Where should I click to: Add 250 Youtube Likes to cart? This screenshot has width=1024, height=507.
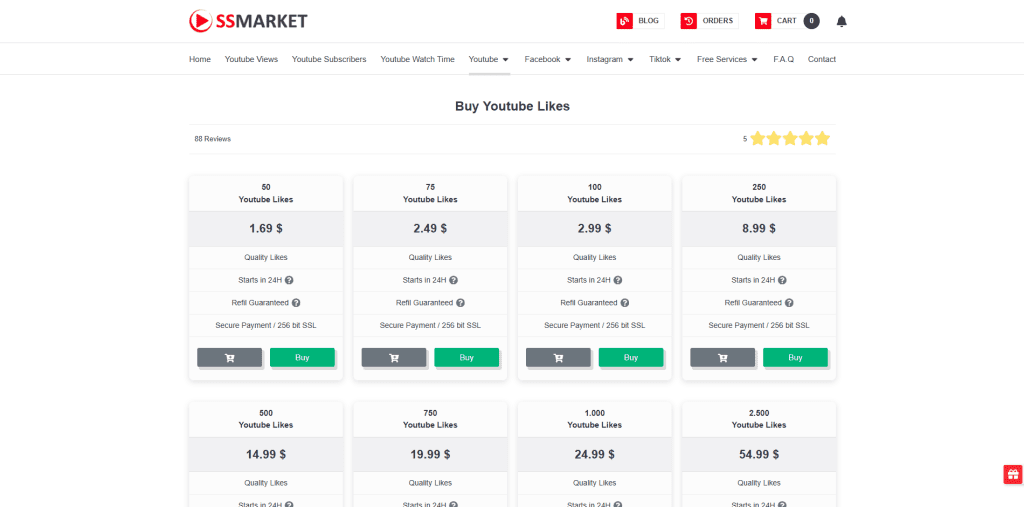point(722,357)
